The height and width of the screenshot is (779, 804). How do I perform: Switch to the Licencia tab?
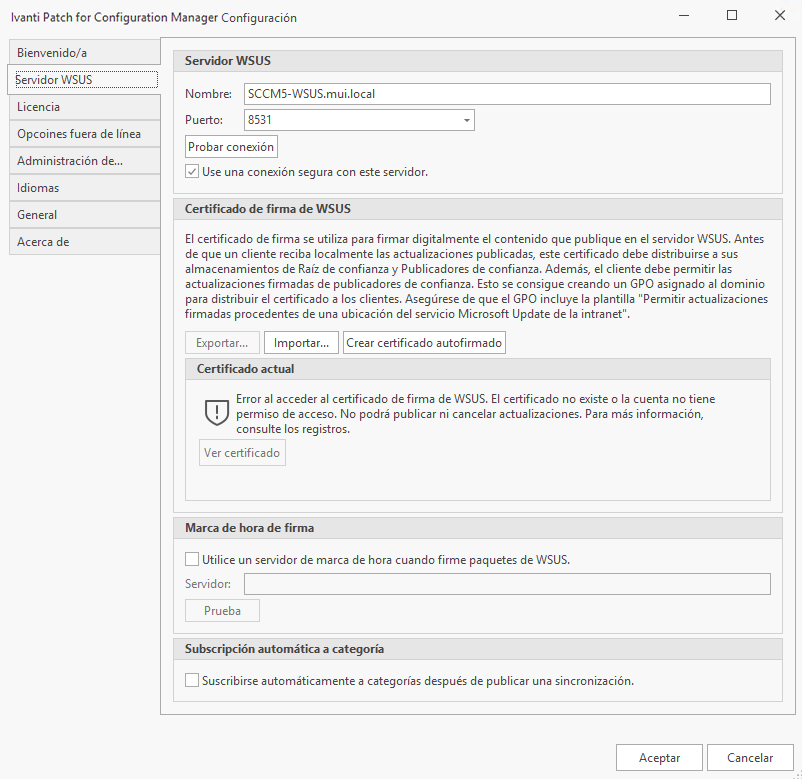(x=84, y=106)
